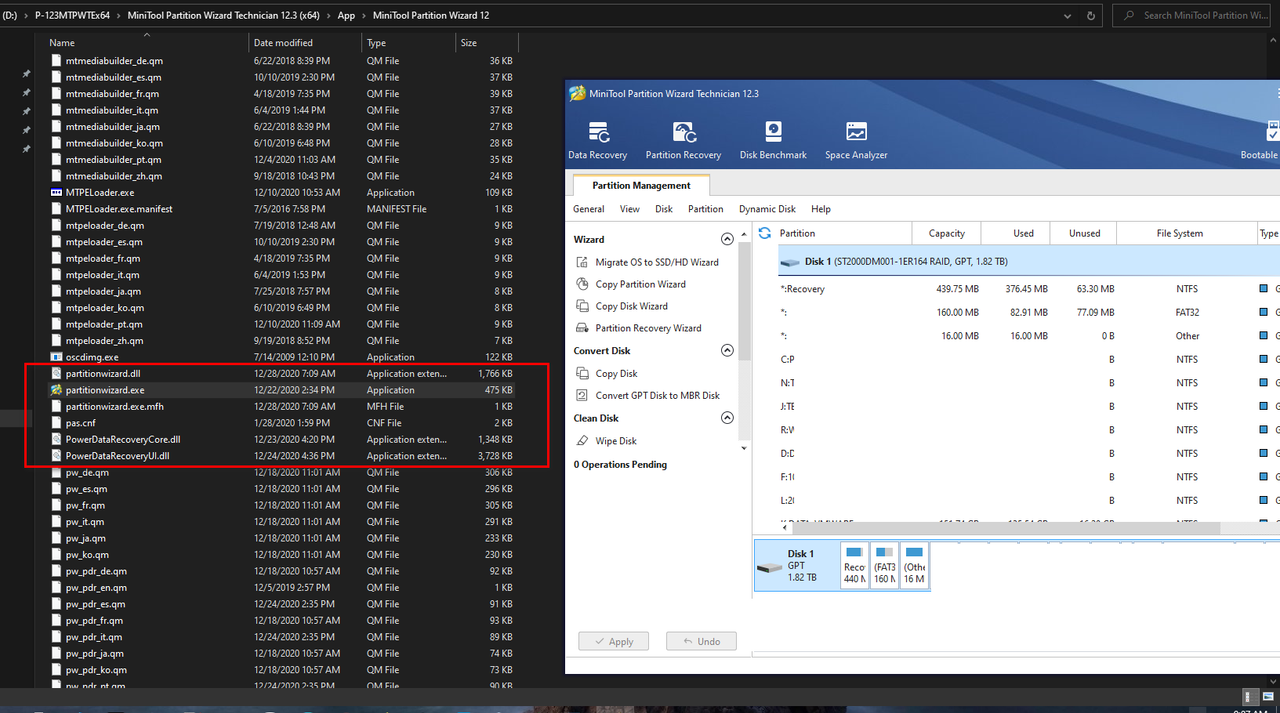Select Copy Disk under Convert Disk
The width and height of the screenshot is (1280, 713).
pos(607,373)
